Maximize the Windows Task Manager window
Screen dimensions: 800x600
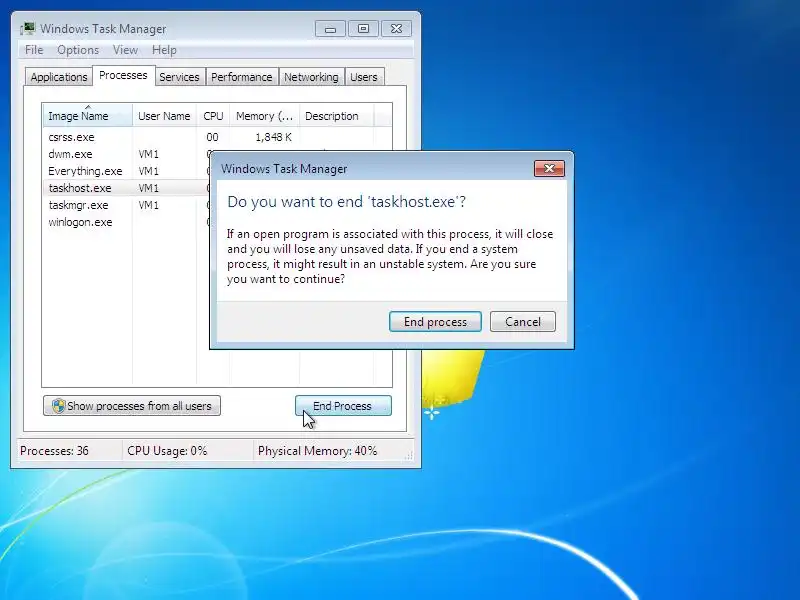363,29
